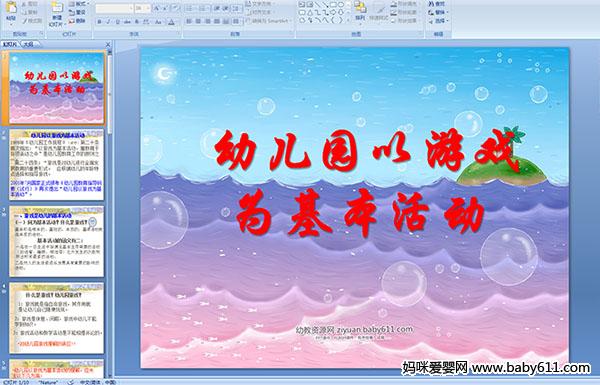Toggle Italic formatting

point(108,22)
